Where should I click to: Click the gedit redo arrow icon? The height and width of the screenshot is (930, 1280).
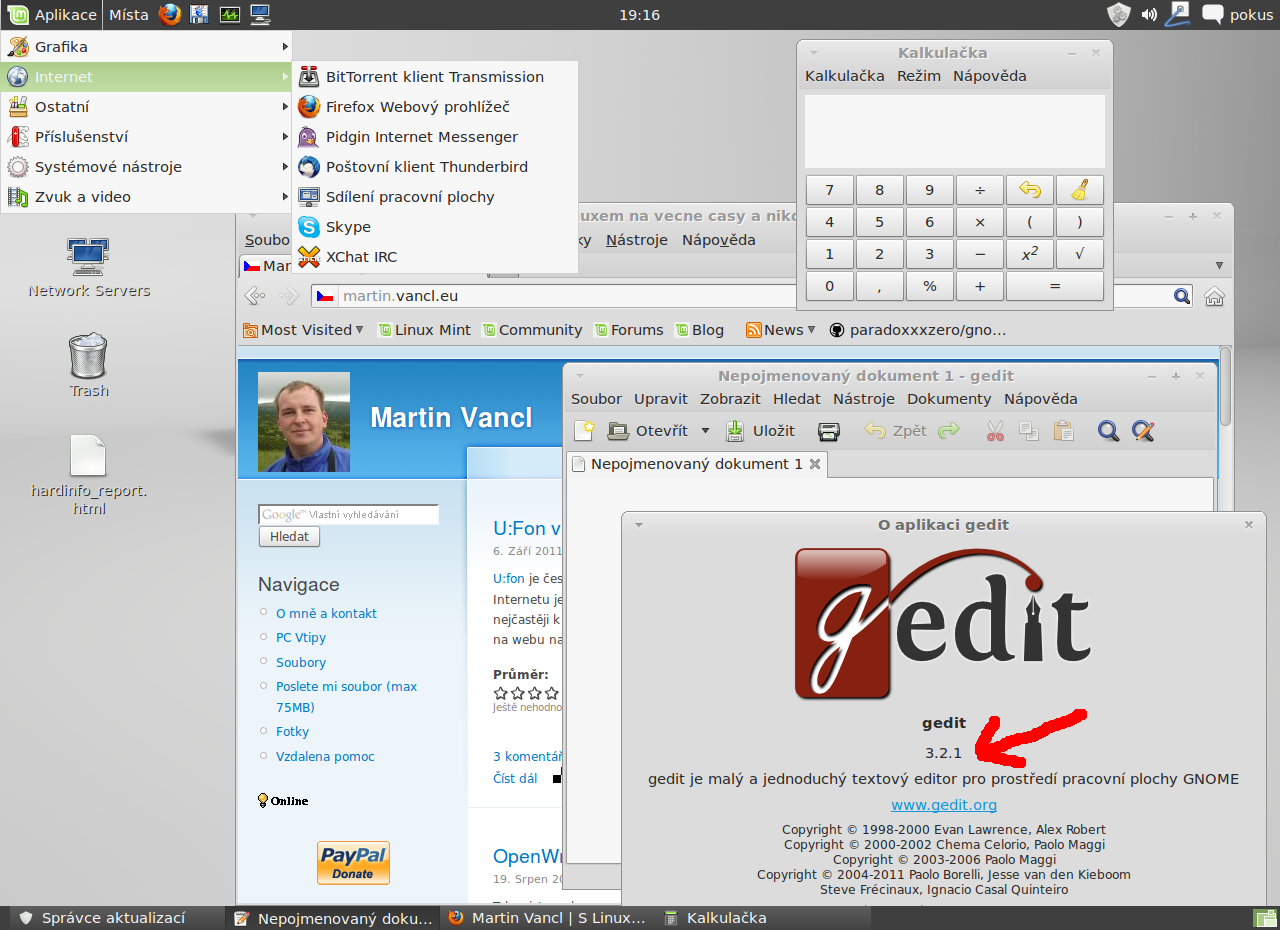pos(949,431)
